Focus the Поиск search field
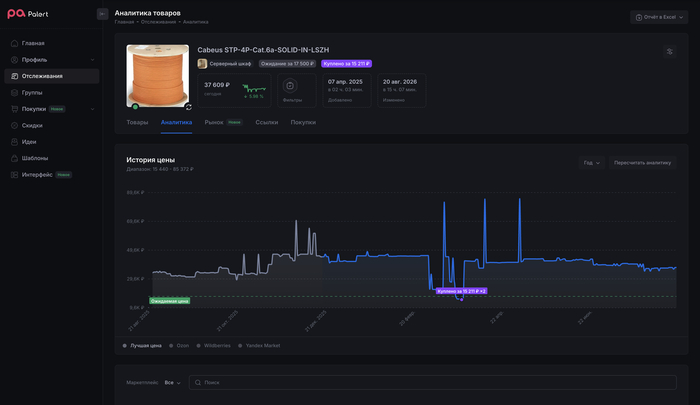This screenshot has height=405, width=700. [433, 383]
